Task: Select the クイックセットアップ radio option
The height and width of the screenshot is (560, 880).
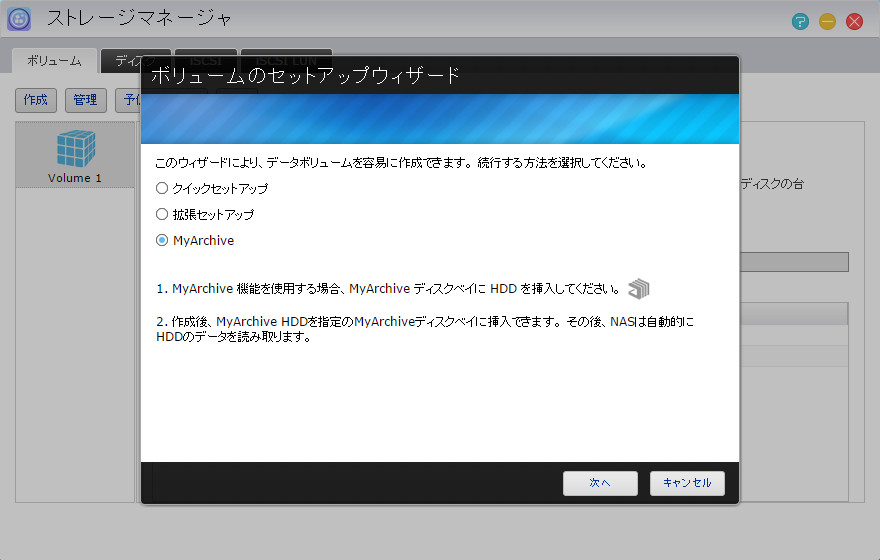Action: click(x=162, y=189)
